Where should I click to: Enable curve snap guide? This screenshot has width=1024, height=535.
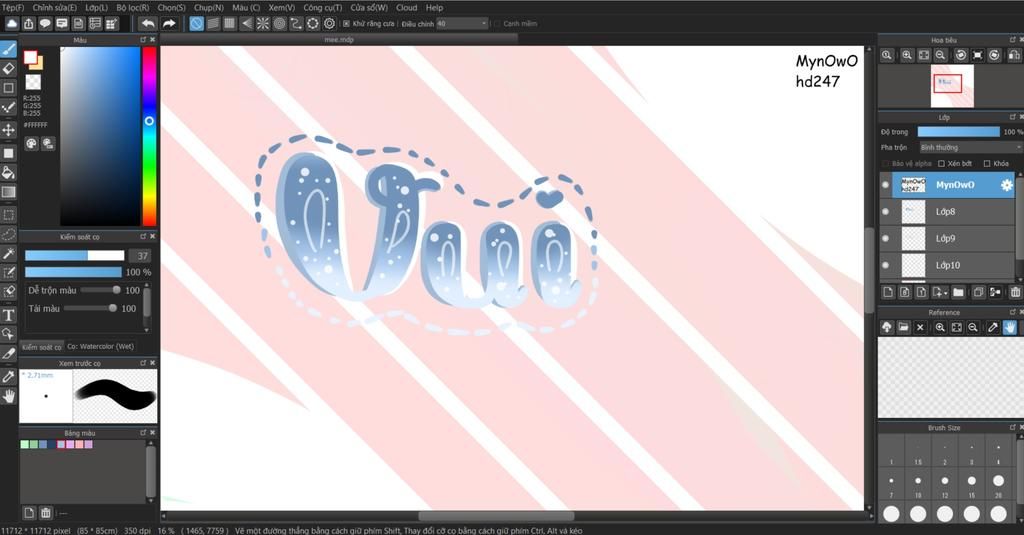296,24
